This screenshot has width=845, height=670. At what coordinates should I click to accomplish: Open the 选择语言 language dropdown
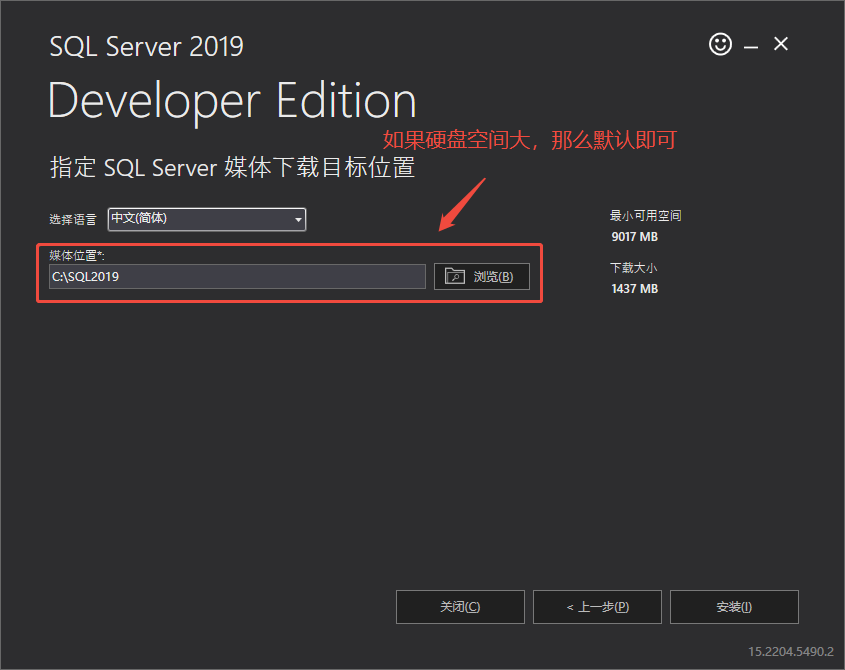tap(207, 219)
